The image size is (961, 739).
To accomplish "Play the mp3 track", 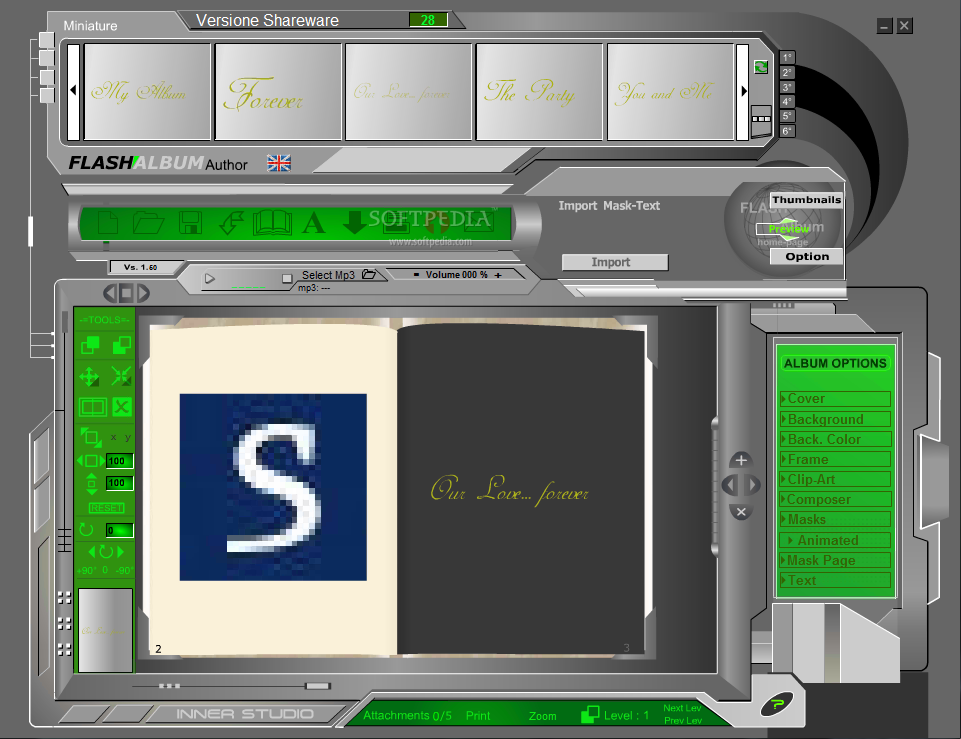I will click(x=210, y=279).
